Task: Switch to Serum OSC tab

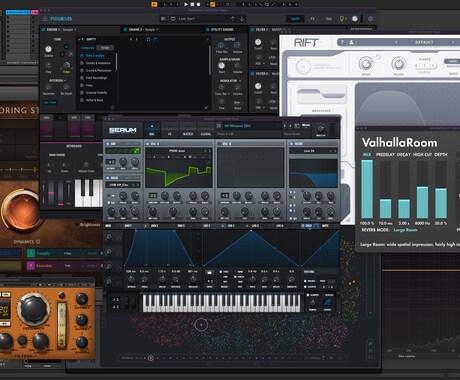Action: (152, 130)
